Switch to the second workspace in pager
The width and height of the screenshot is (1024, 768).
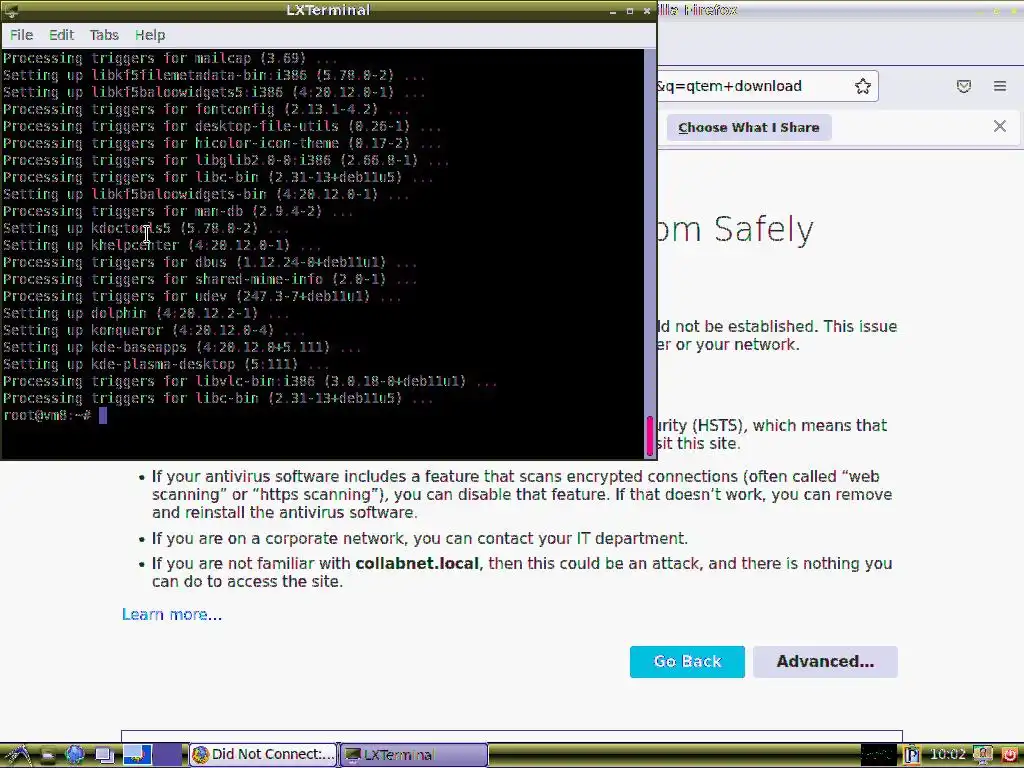168,755
